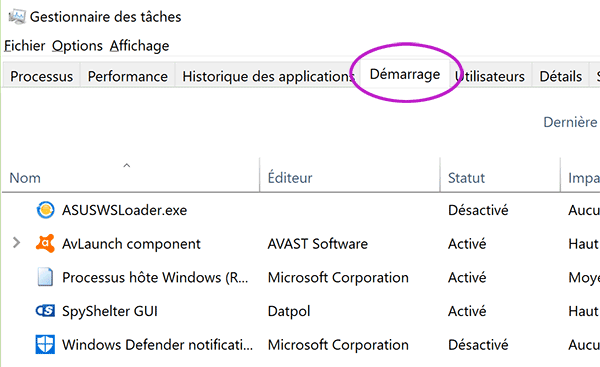This screenshot has height=367, width=600.
Task: Click Activé status of SpyShelter GUI
Action: [467, 311]
